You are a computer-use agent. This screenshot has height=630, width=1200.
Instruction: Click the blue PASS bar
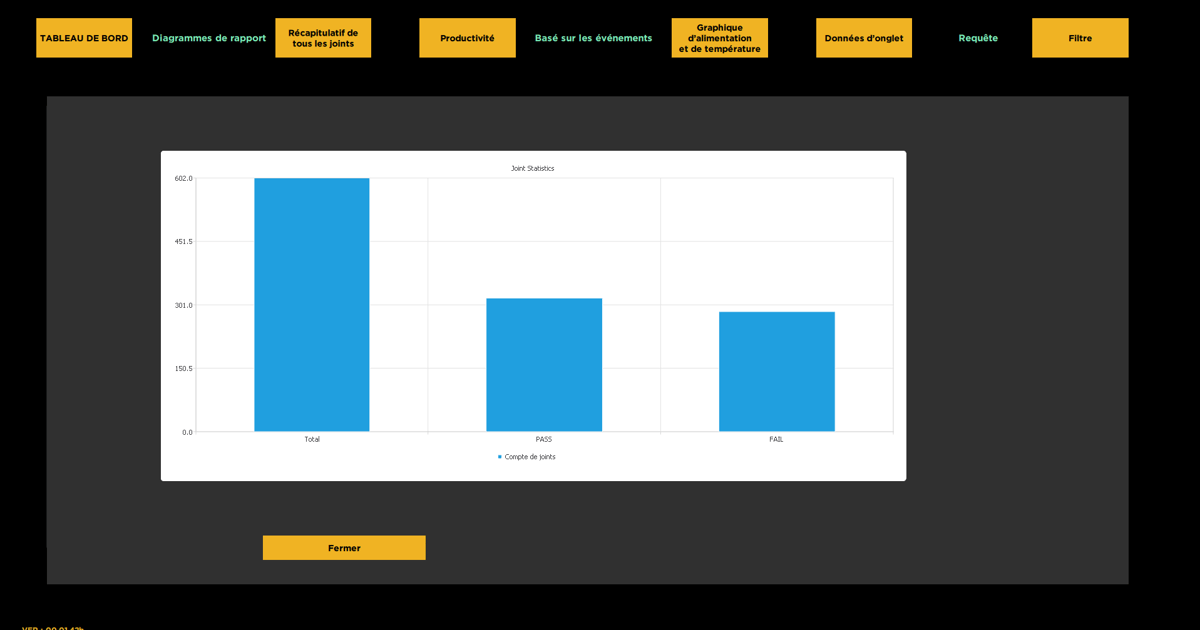pyautogui.click(x=544, y=365)
